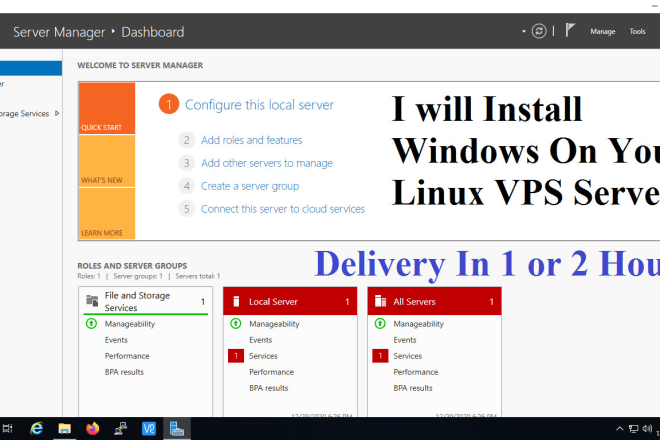
Task: Open Performance in All Servers tile
Action: [x=416, y=372]
